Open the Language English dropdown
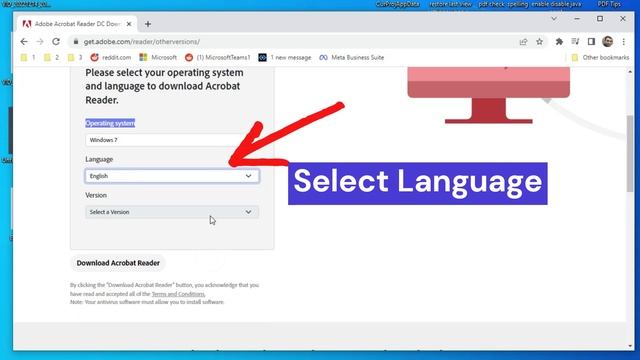The image size is (640, 360). [x=172, y=176]
